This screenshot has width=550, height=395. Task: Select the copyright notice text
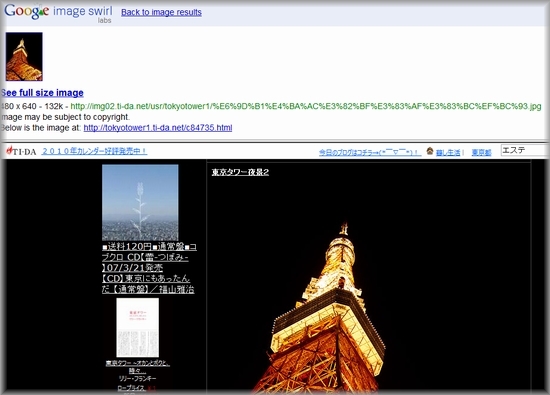click(65, 117)
